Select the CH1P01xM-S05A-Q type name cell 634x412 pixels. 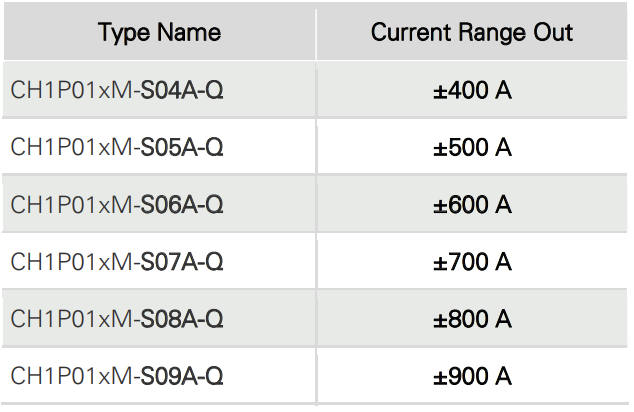coord(117,147)
